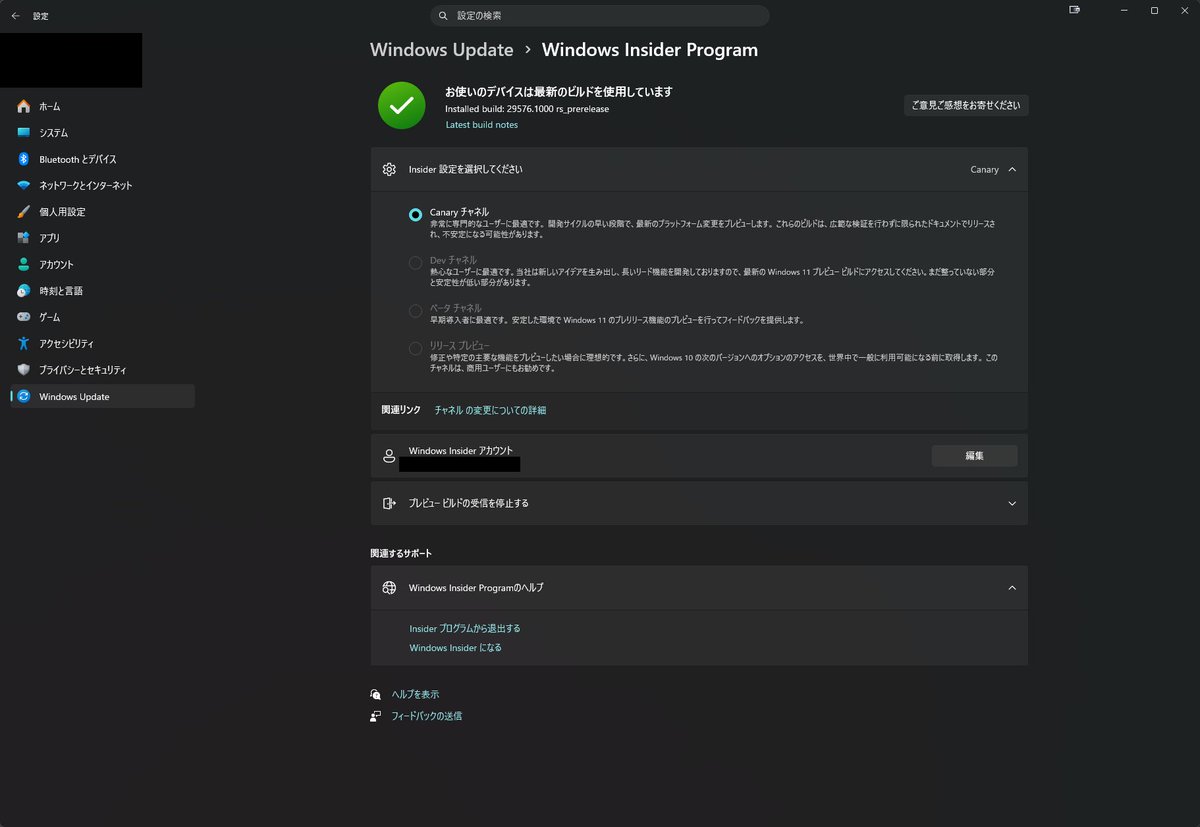Open システム settings page
The height and width of the screenshot is (827, 1200).
[102, 132]
